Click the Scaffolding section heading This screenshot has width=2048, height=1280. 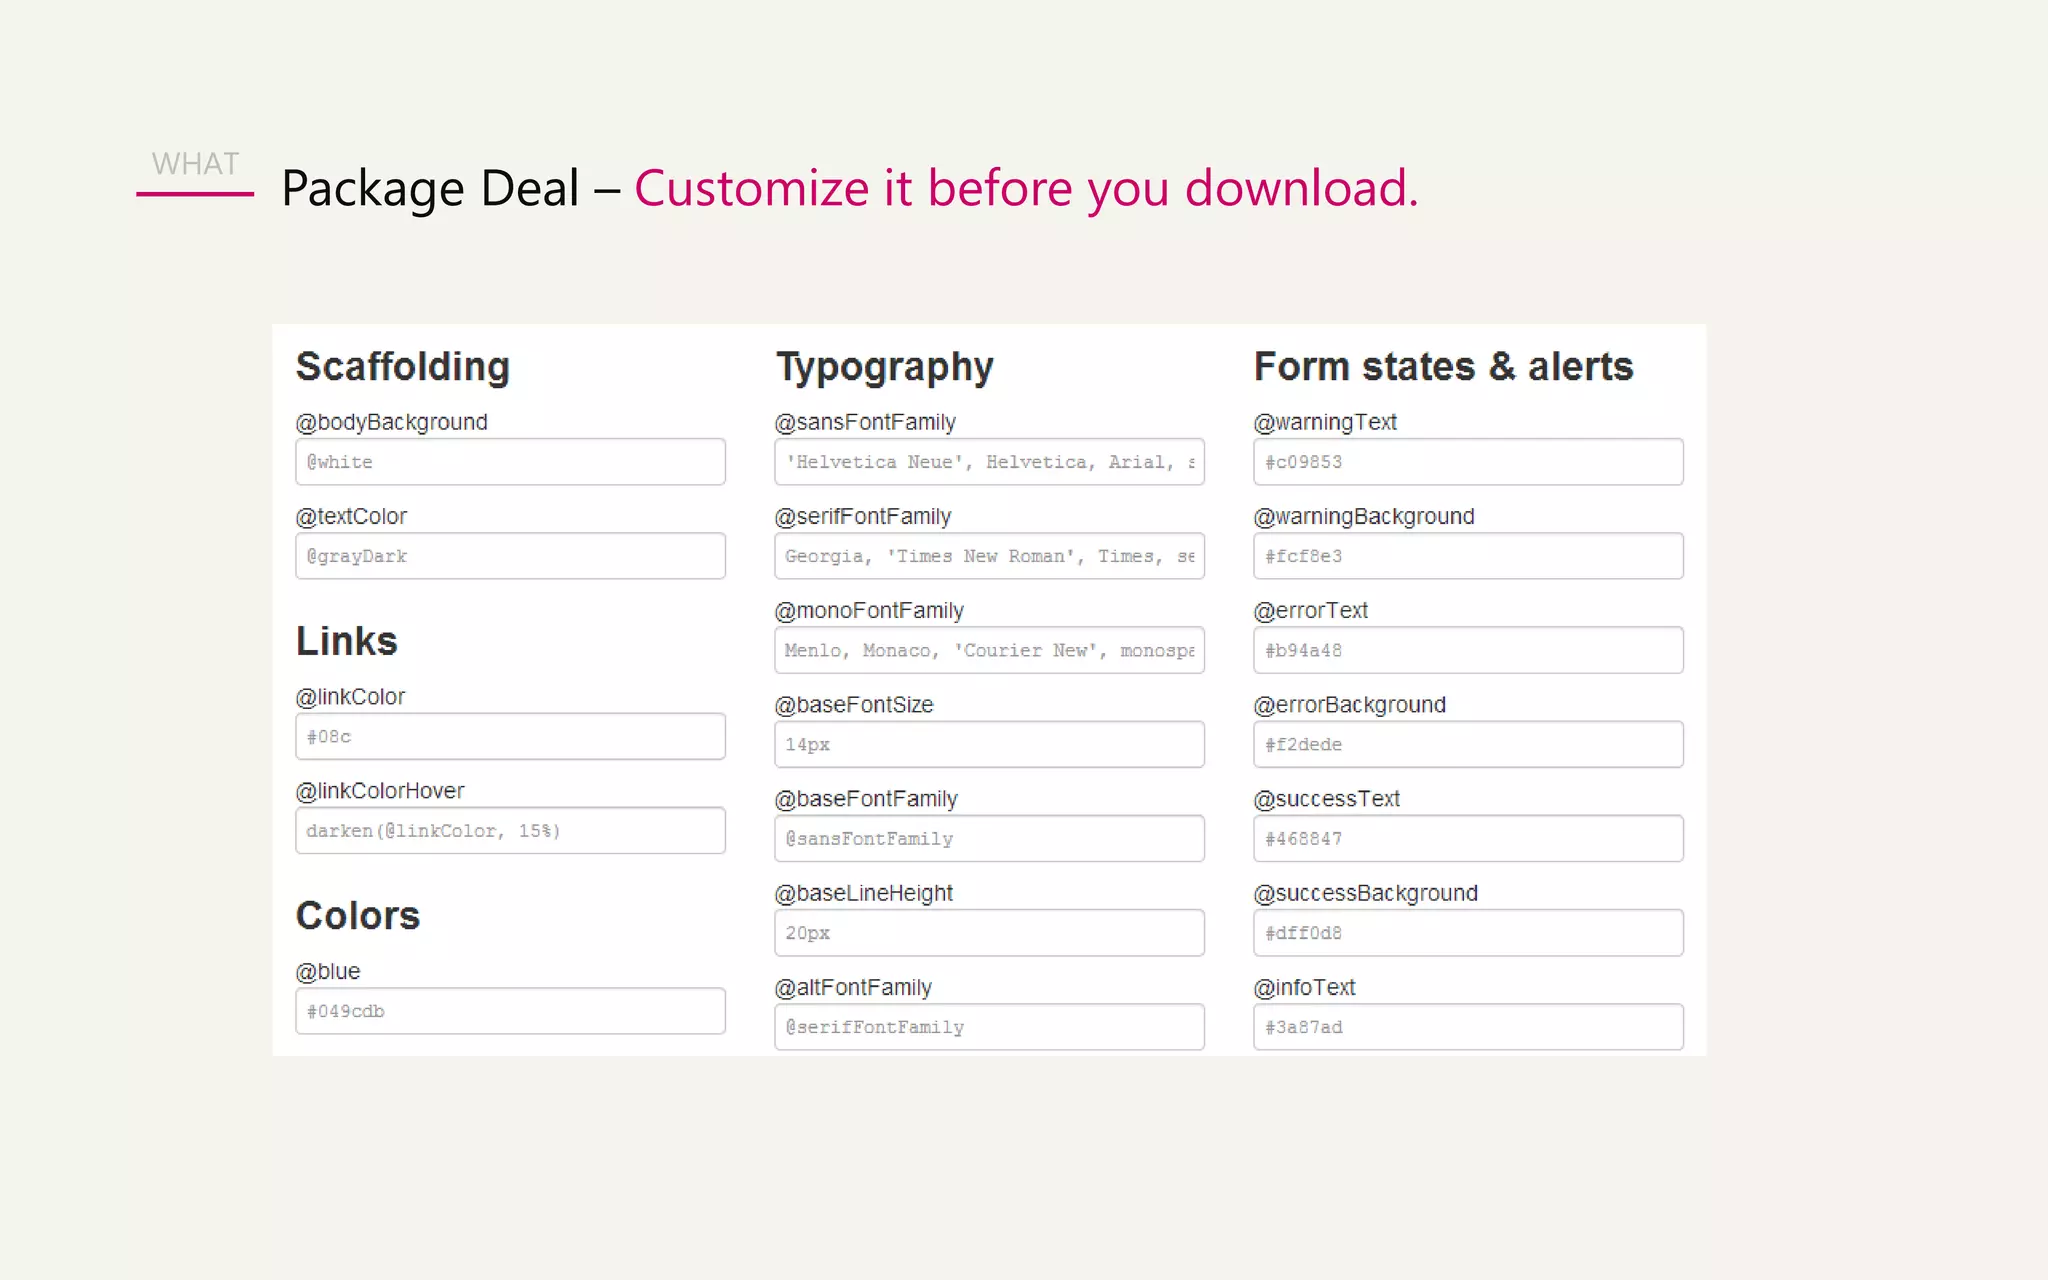[403, 367]
